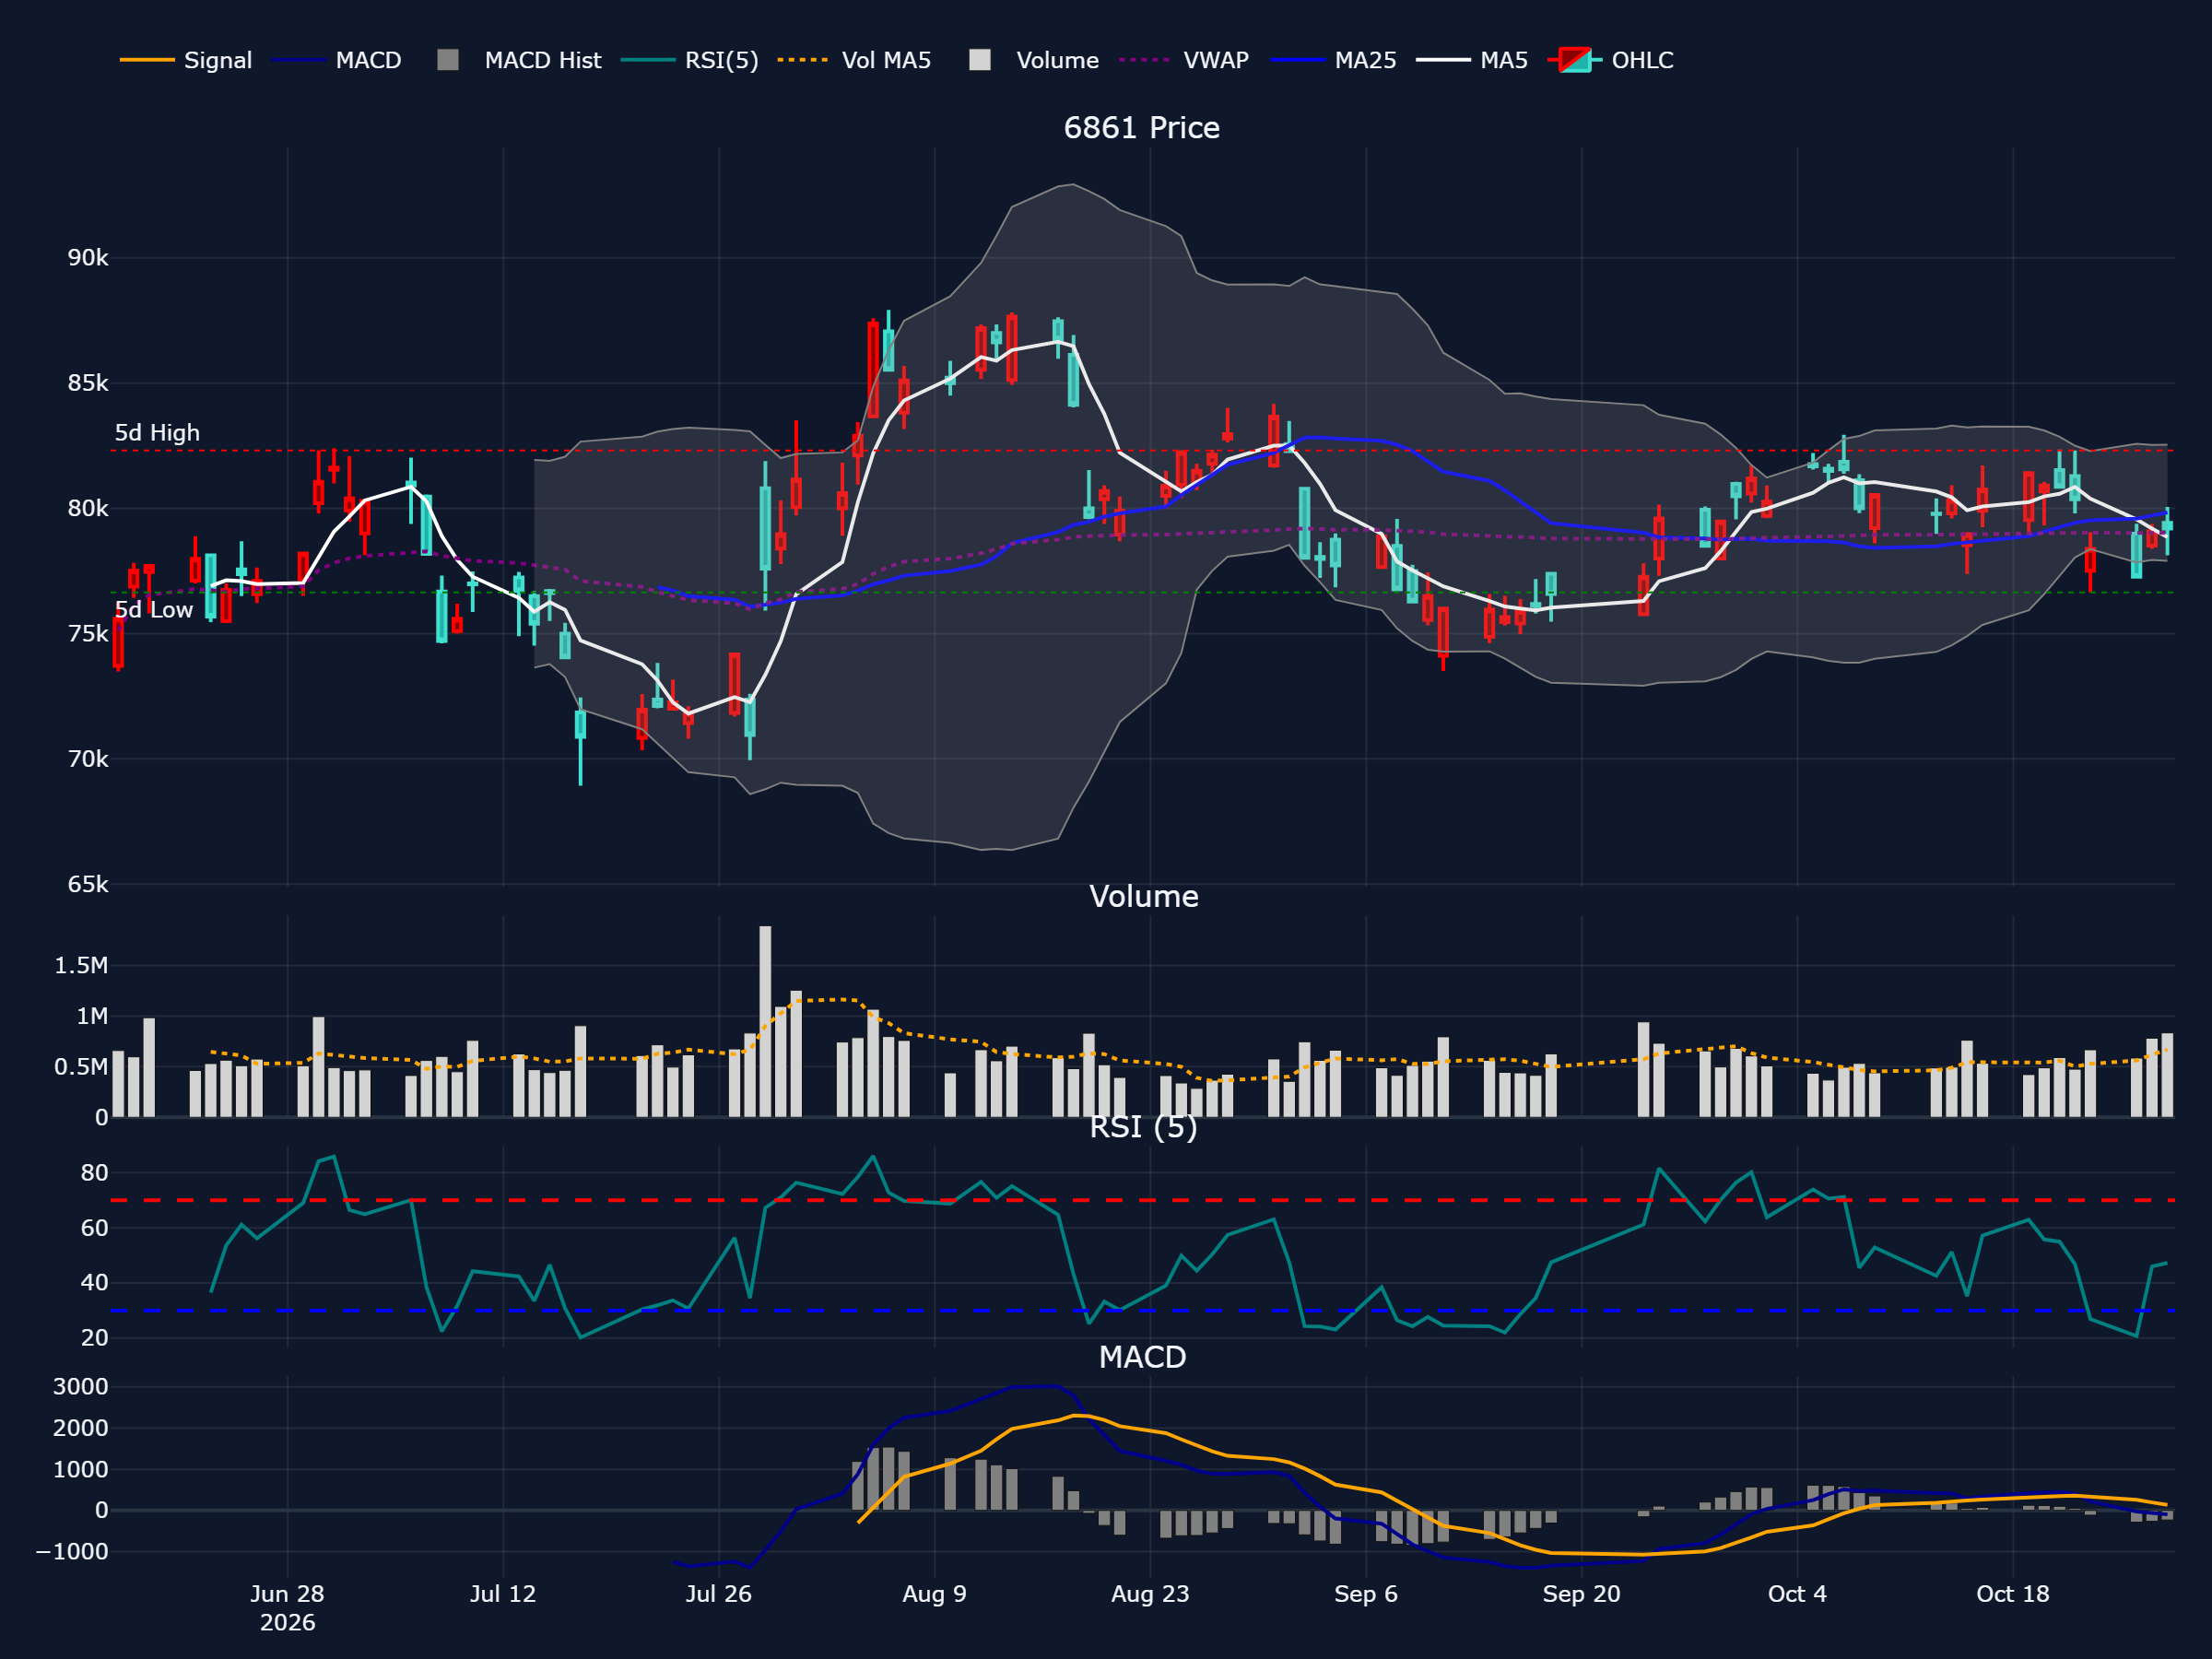This screenshot has width=2212, height=1659.
Task: Click the '65k' price axis tick
Action: coord(88,884)
